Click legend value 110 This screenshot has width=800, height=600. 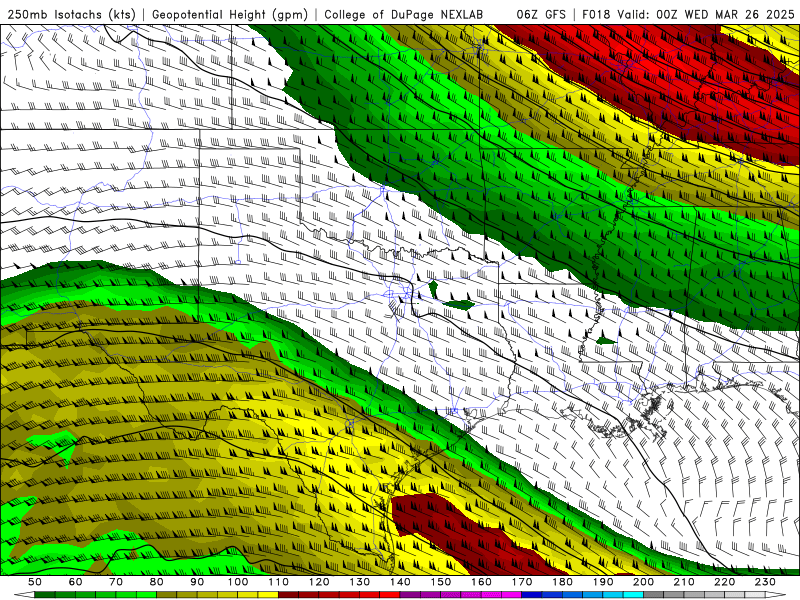coord(279,582)
